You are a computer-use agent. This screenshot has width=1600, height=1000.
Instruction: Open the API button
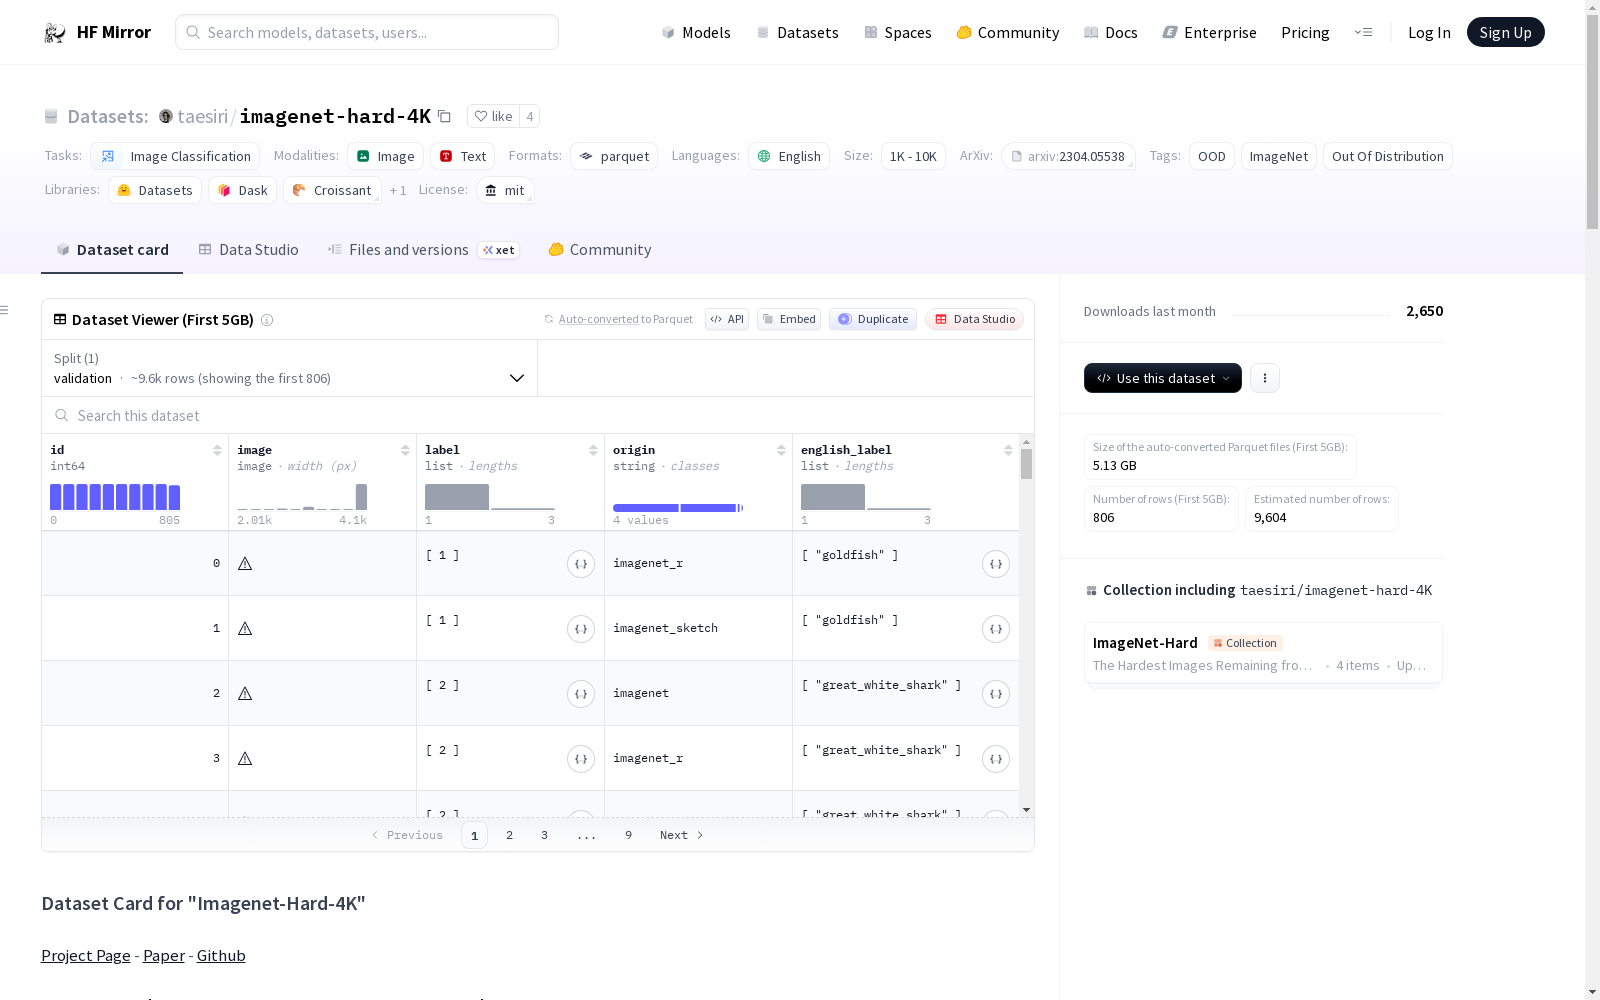click(727, 320)
